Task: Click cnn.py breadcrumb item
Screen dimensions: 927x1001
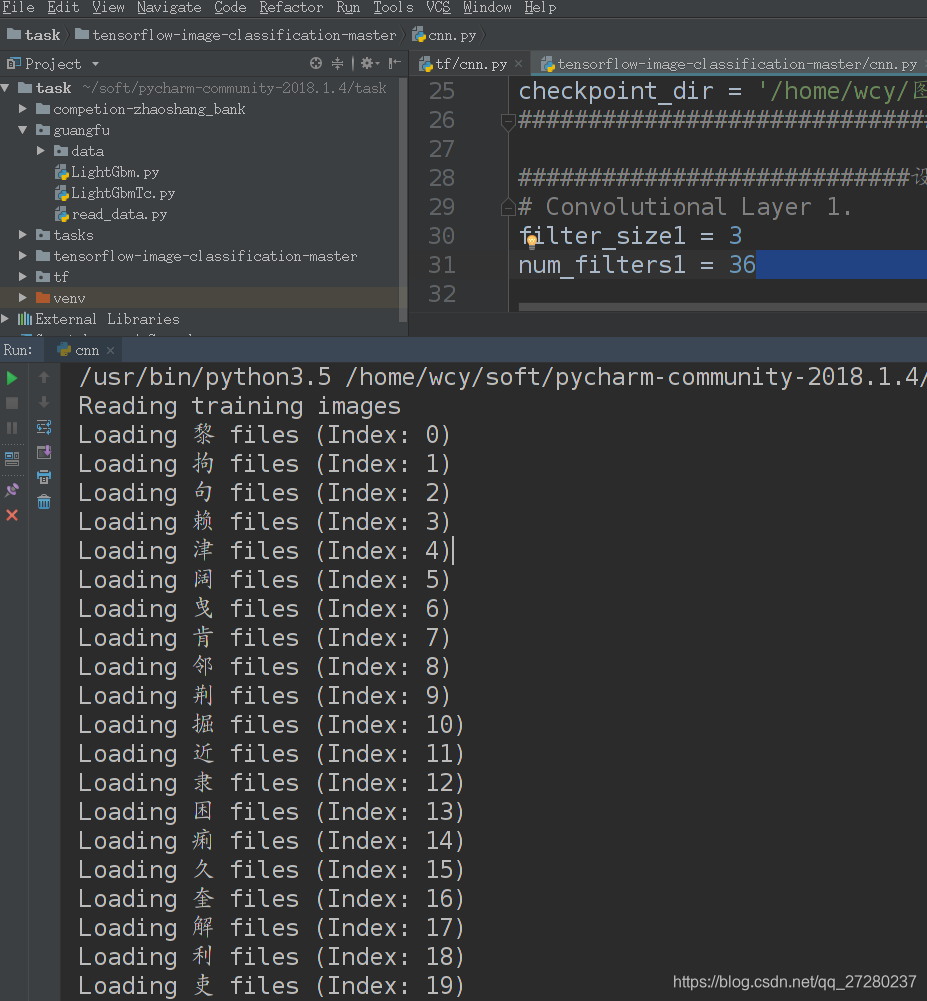Action: [444, 34]
